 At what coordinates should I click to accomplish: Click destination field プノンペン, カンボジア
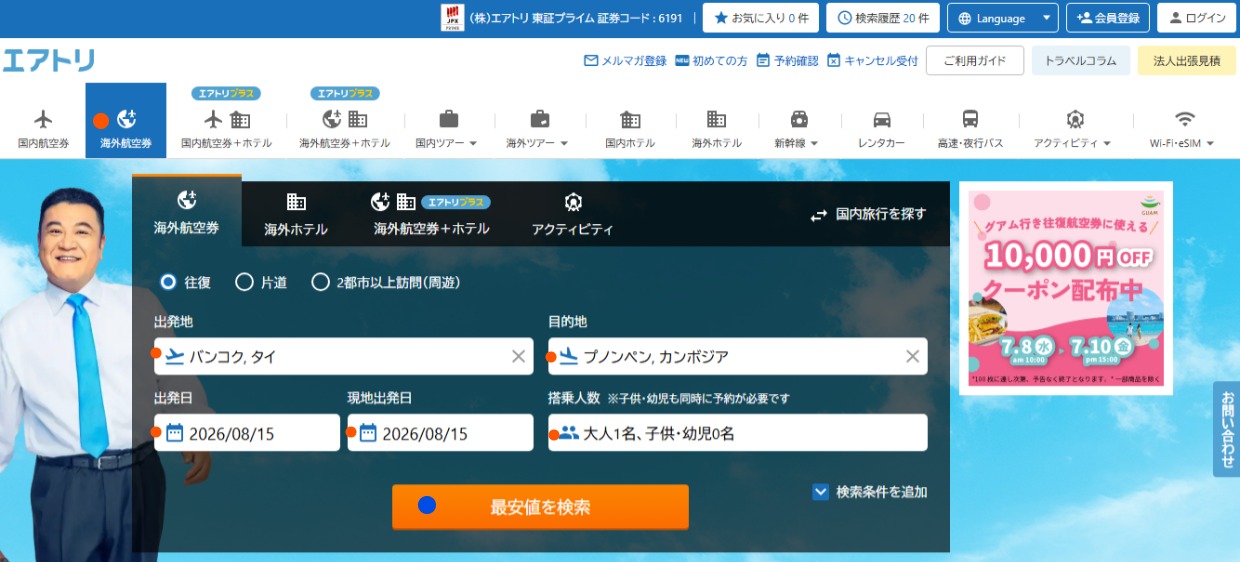(737, 356)
